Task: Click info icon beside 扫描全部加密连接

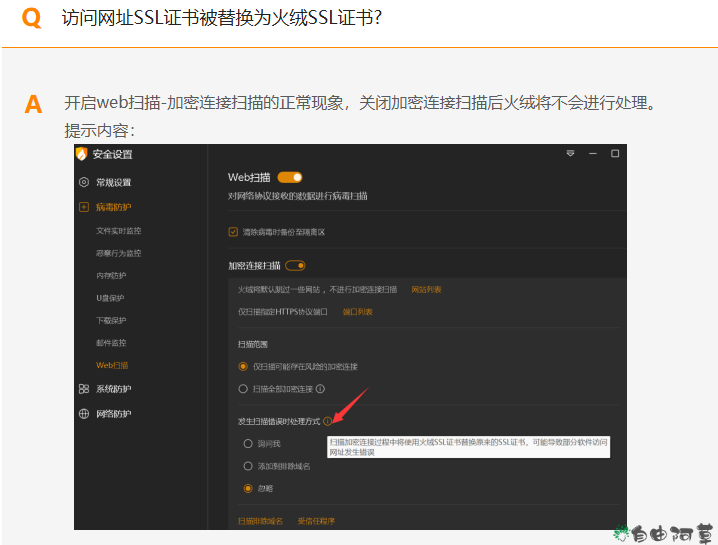Action: coord(321,389)
